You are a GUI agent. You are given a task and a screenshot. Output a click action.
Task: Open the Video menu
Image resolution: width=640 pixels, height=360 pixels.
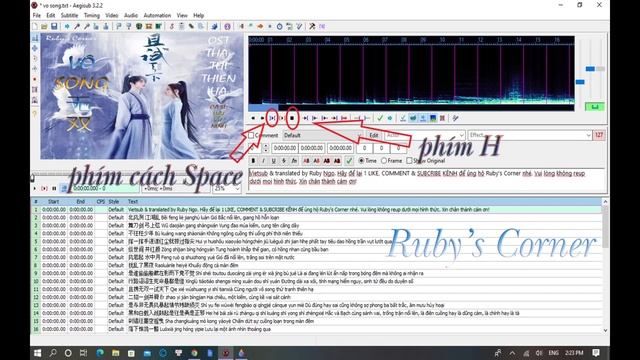click(111, 16)
